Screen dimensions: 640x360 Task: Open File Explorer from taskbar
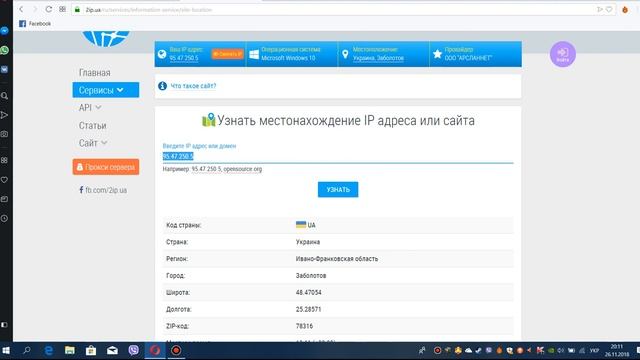pyautogui.click(x=70, y=351)
